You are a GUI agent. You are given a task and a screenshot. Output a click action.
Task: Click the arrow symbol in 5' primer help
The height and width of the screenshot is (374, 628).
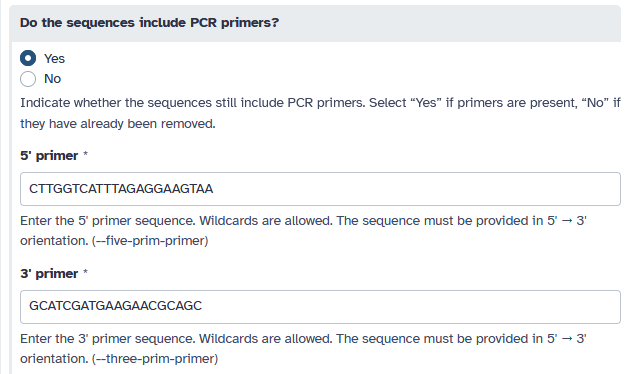point(567,221)
